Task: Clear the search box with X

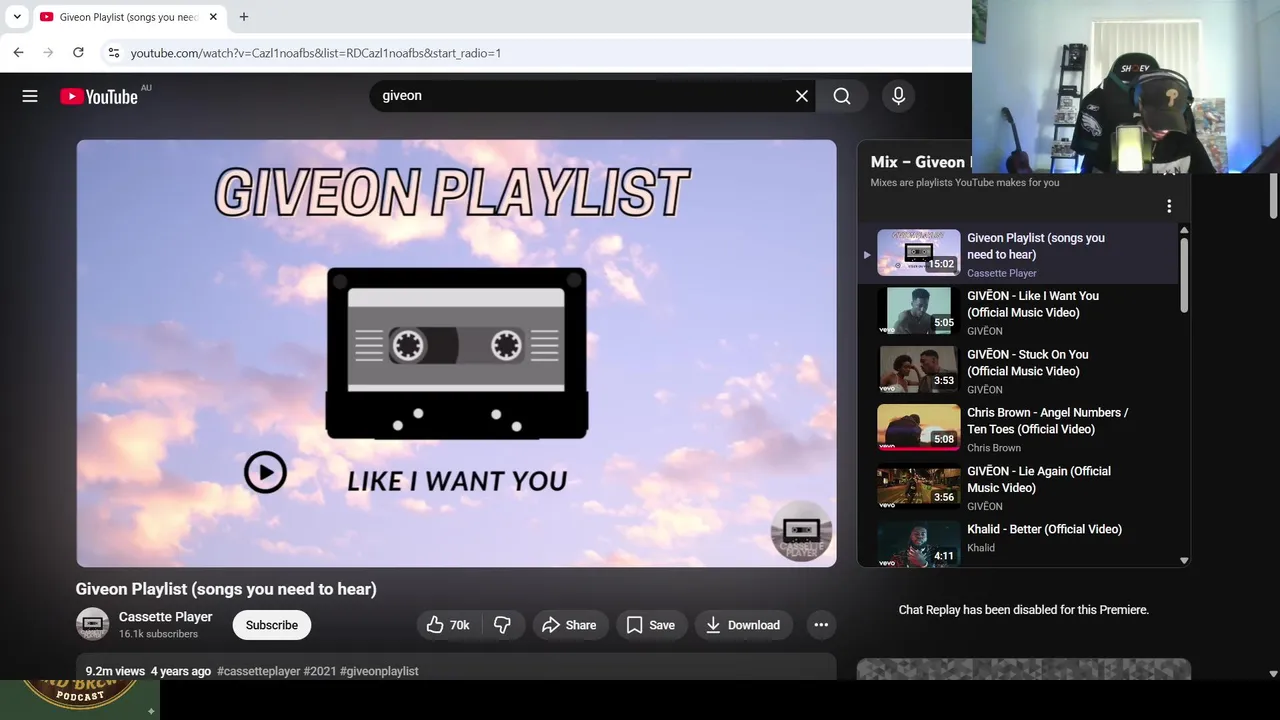Action: [x=802, y=96]
